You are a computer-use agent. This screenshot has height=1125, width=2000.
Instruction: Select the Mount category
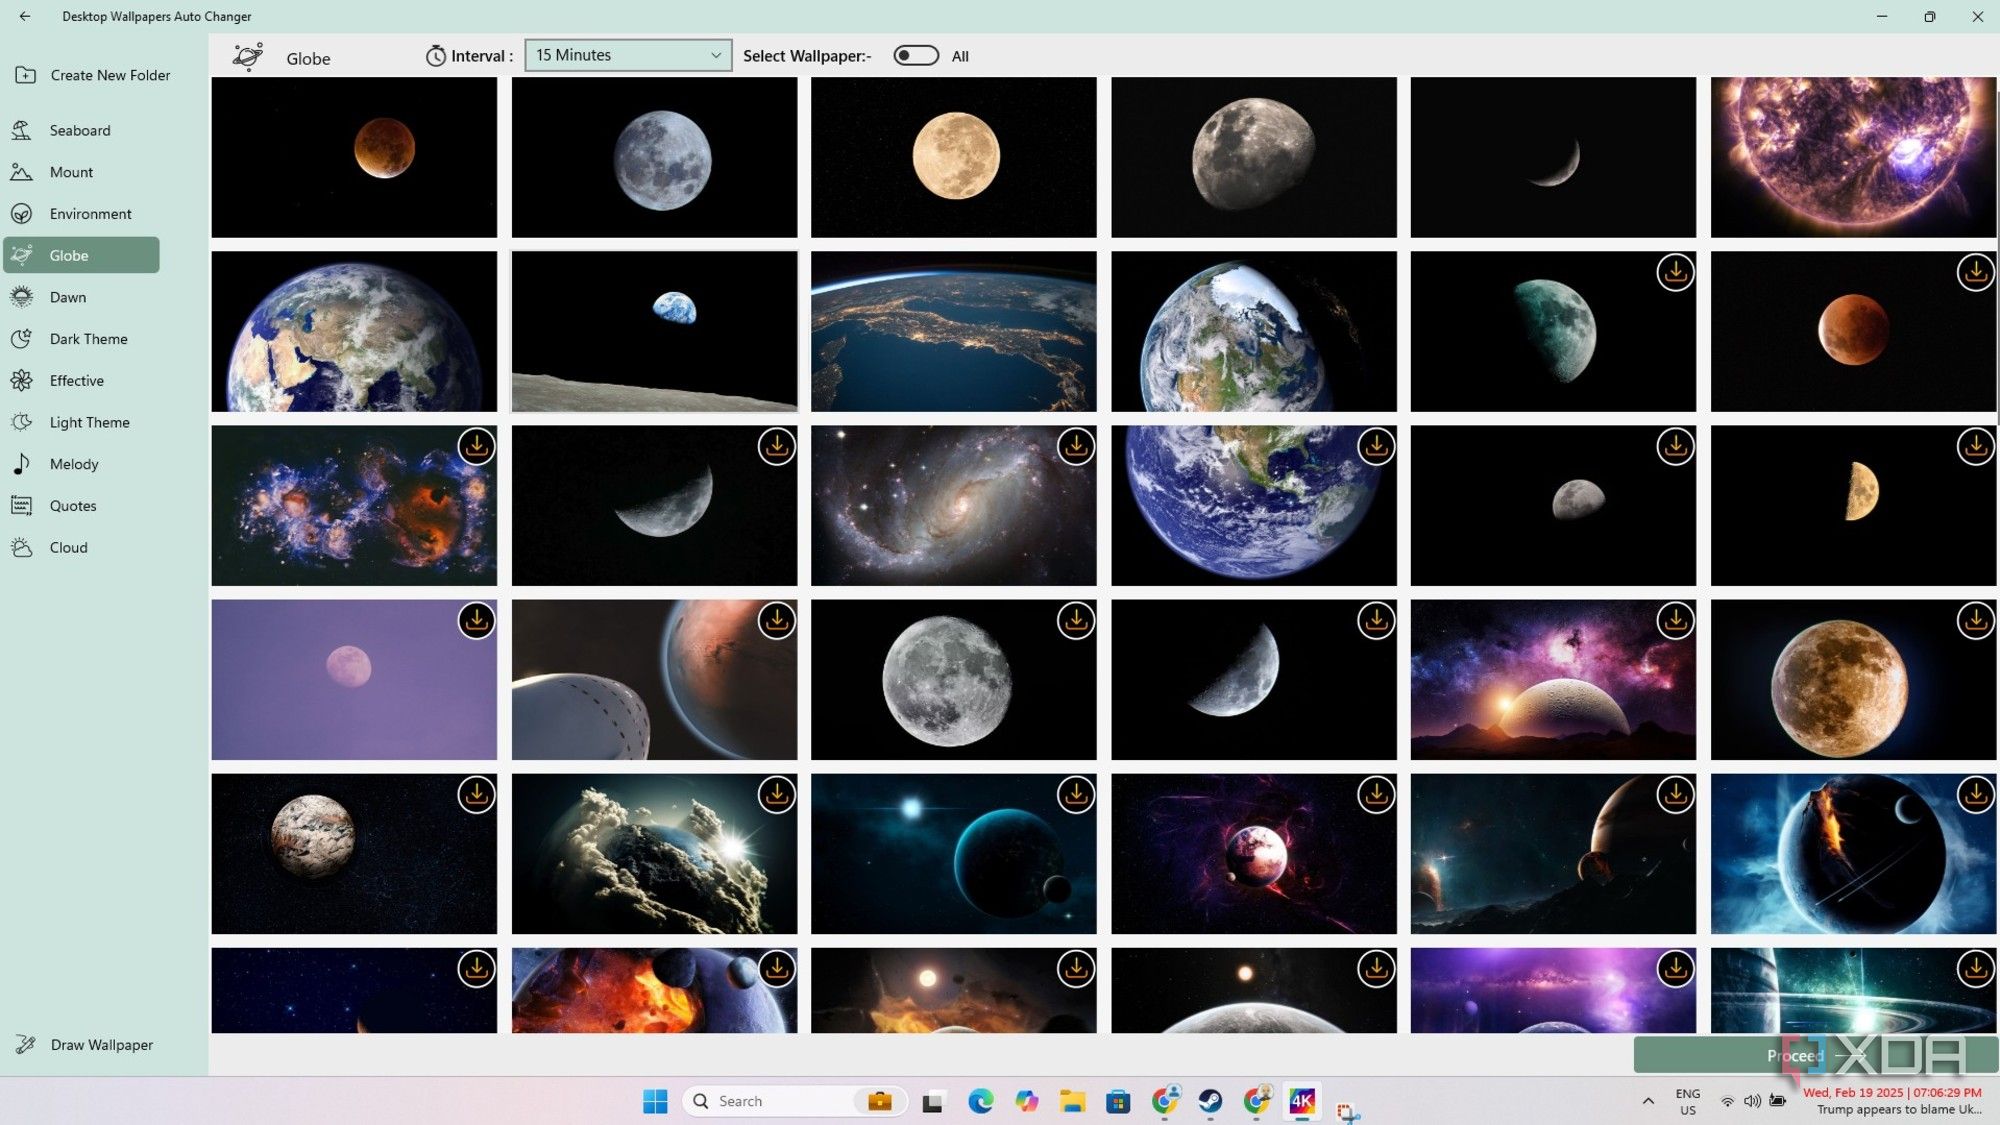click(71, 172)
